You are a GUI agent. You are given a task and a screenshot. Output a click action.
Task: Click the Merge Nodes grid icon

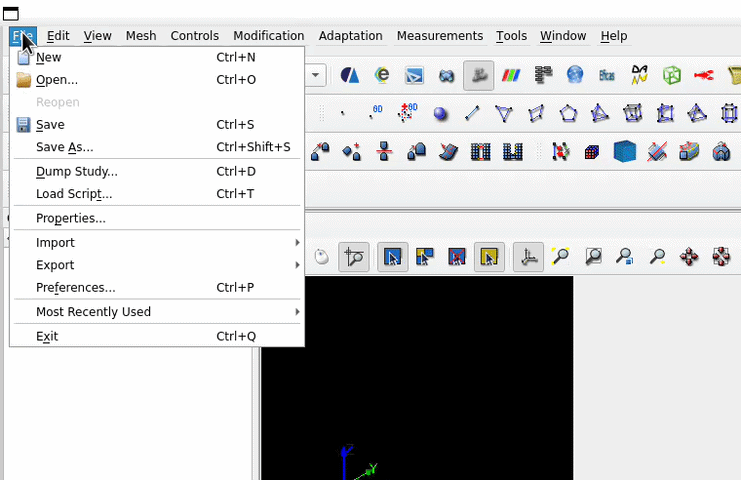click(481, 152)
